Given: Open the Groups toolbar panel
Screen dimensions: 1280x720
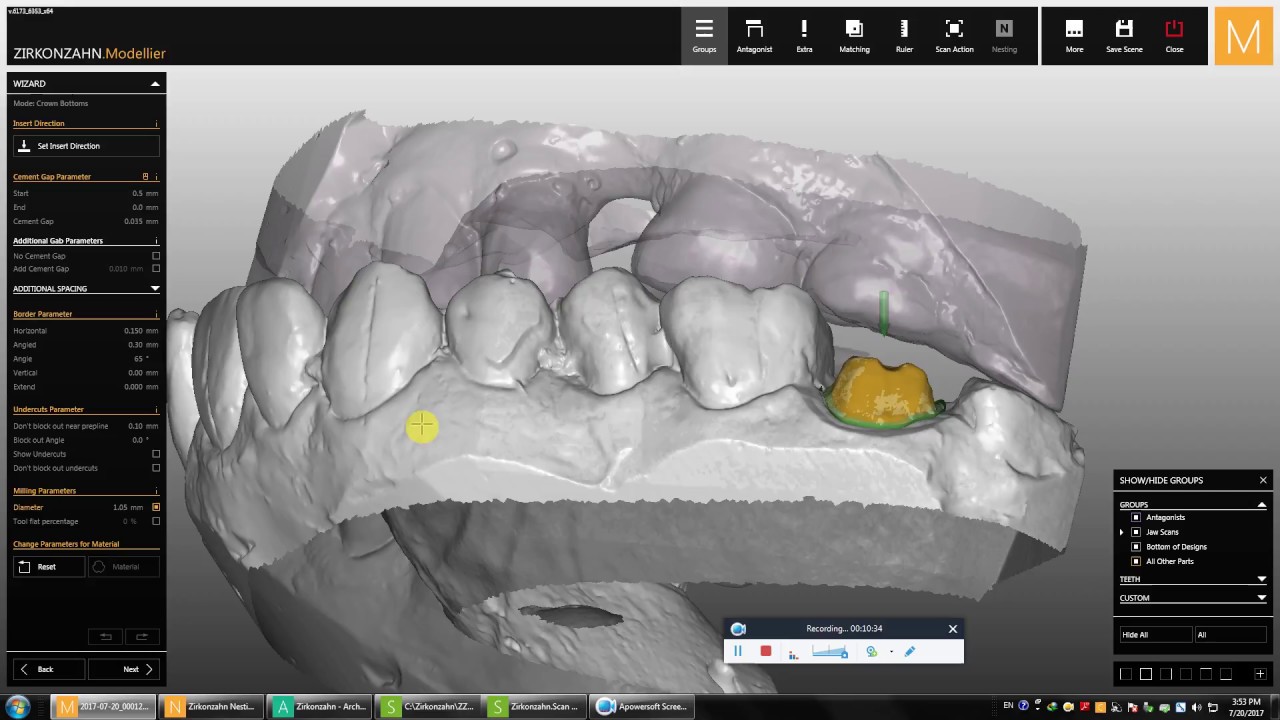Looking at the screenshot, I should click(704, 36).
